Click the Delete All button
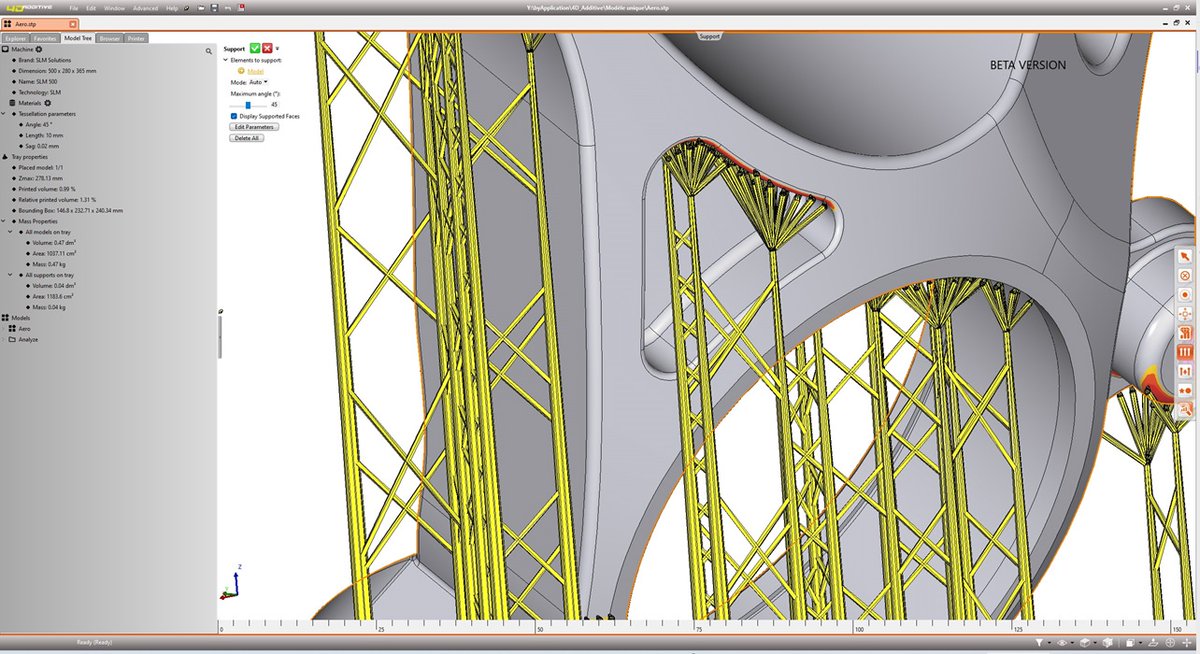 [x=246, y=137]
